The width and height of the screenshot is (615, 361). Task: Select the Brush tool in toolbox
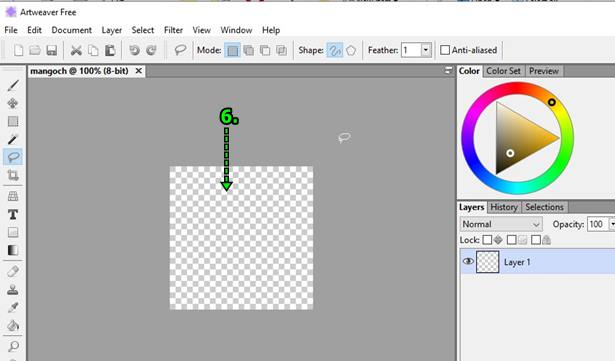[x=13, y=85]
